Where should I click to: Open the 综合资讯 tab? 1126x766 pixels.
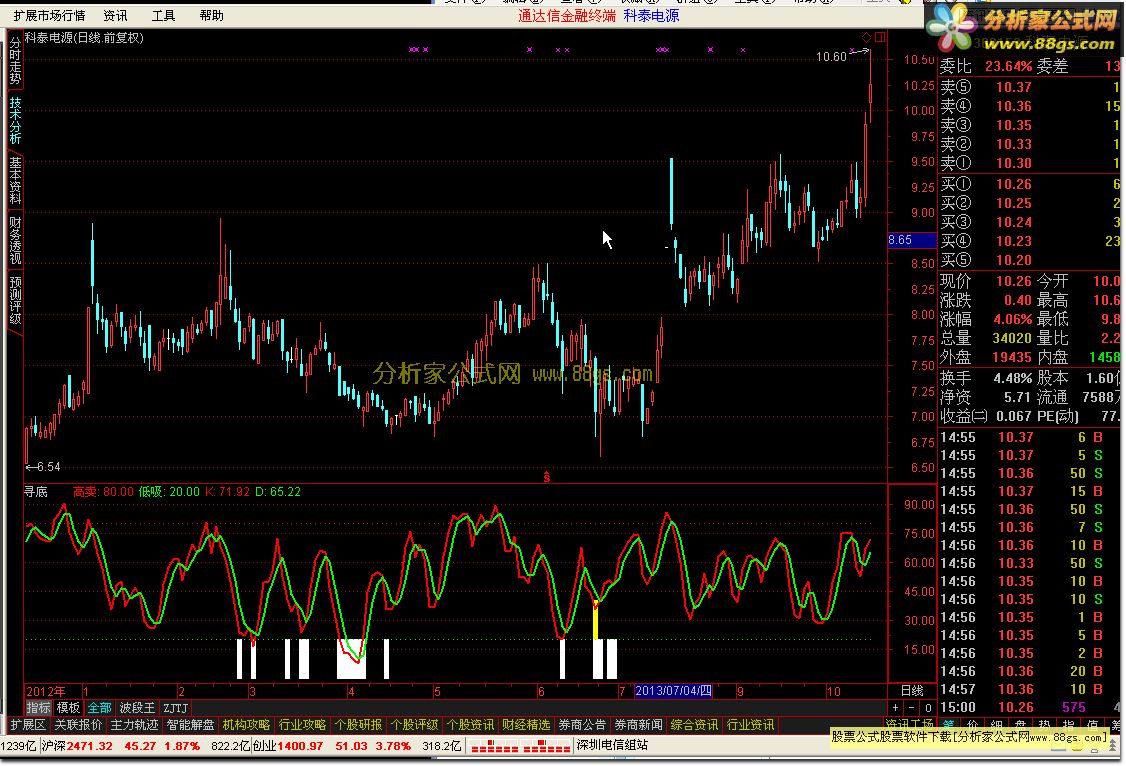pyautogui.click(x=694, y=725)
